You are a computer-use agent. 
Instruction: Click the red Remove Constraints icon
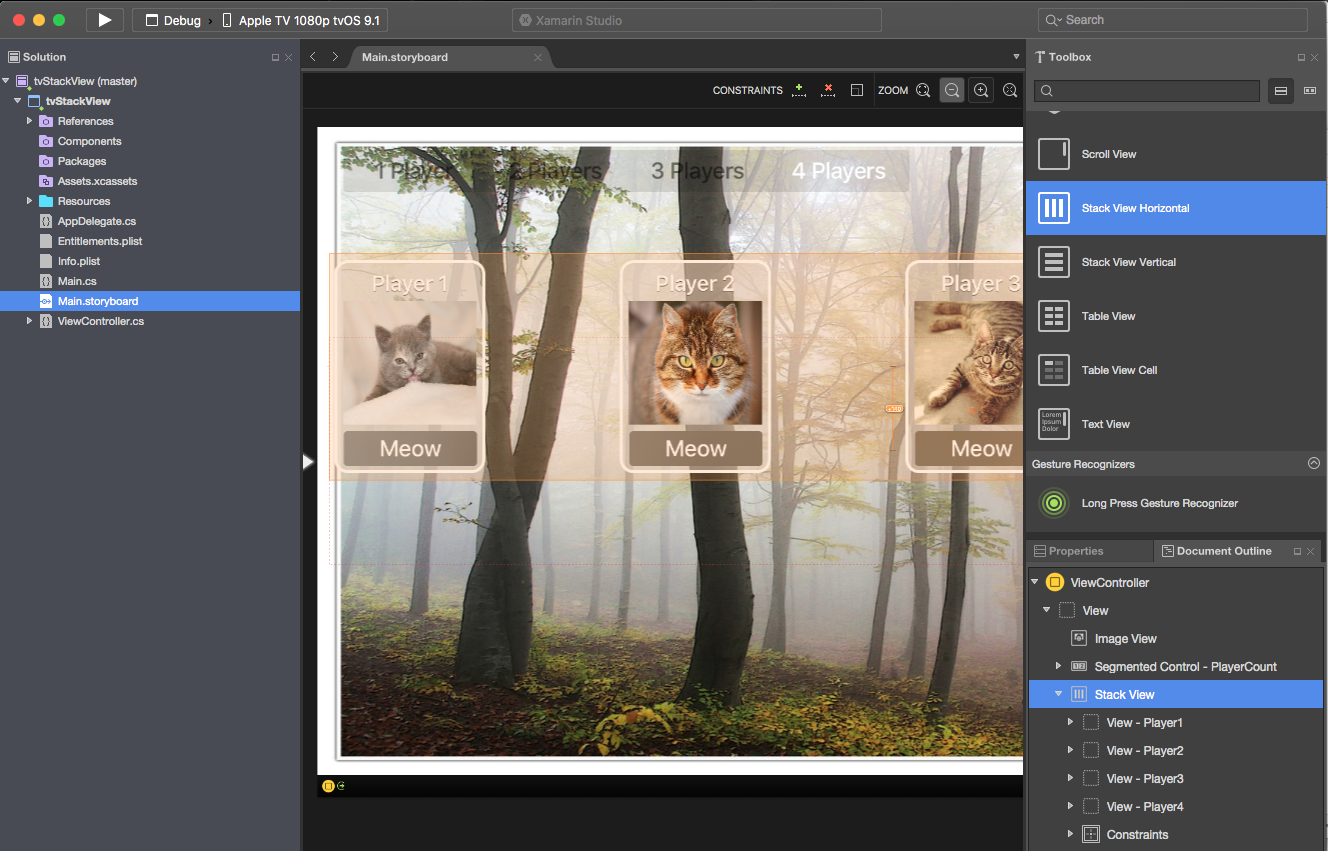click(x=828, y=90)
